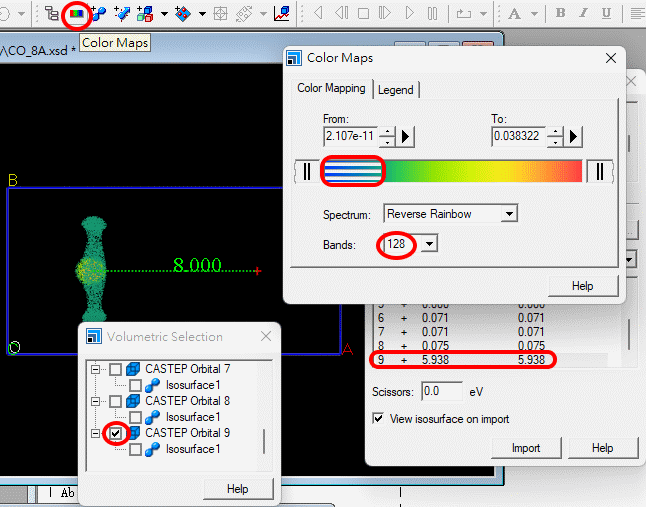Image resolution: width=646 pixels, height=507 pixels.
Task: Click the play arrow next to From value
Action: click(407, 135)
